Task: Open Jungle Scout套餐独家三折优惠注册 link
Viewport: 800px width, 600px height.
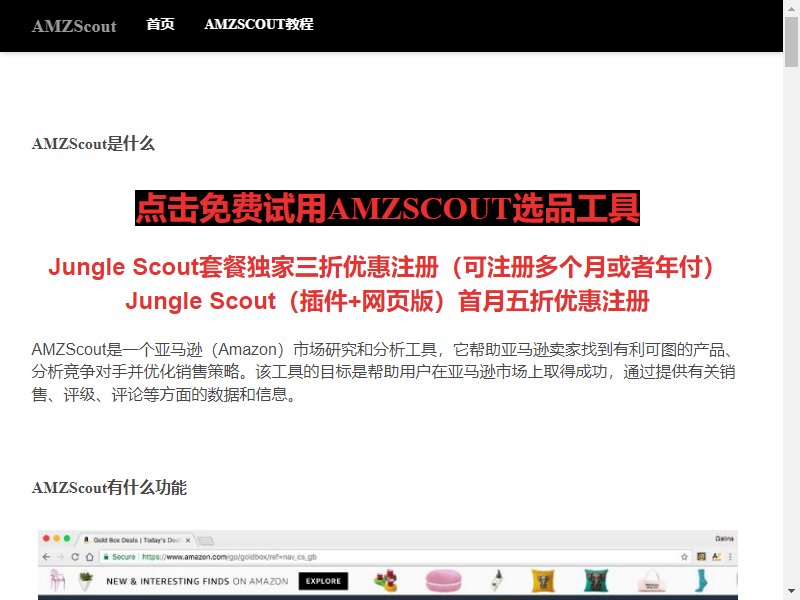Action: [381, 267]
